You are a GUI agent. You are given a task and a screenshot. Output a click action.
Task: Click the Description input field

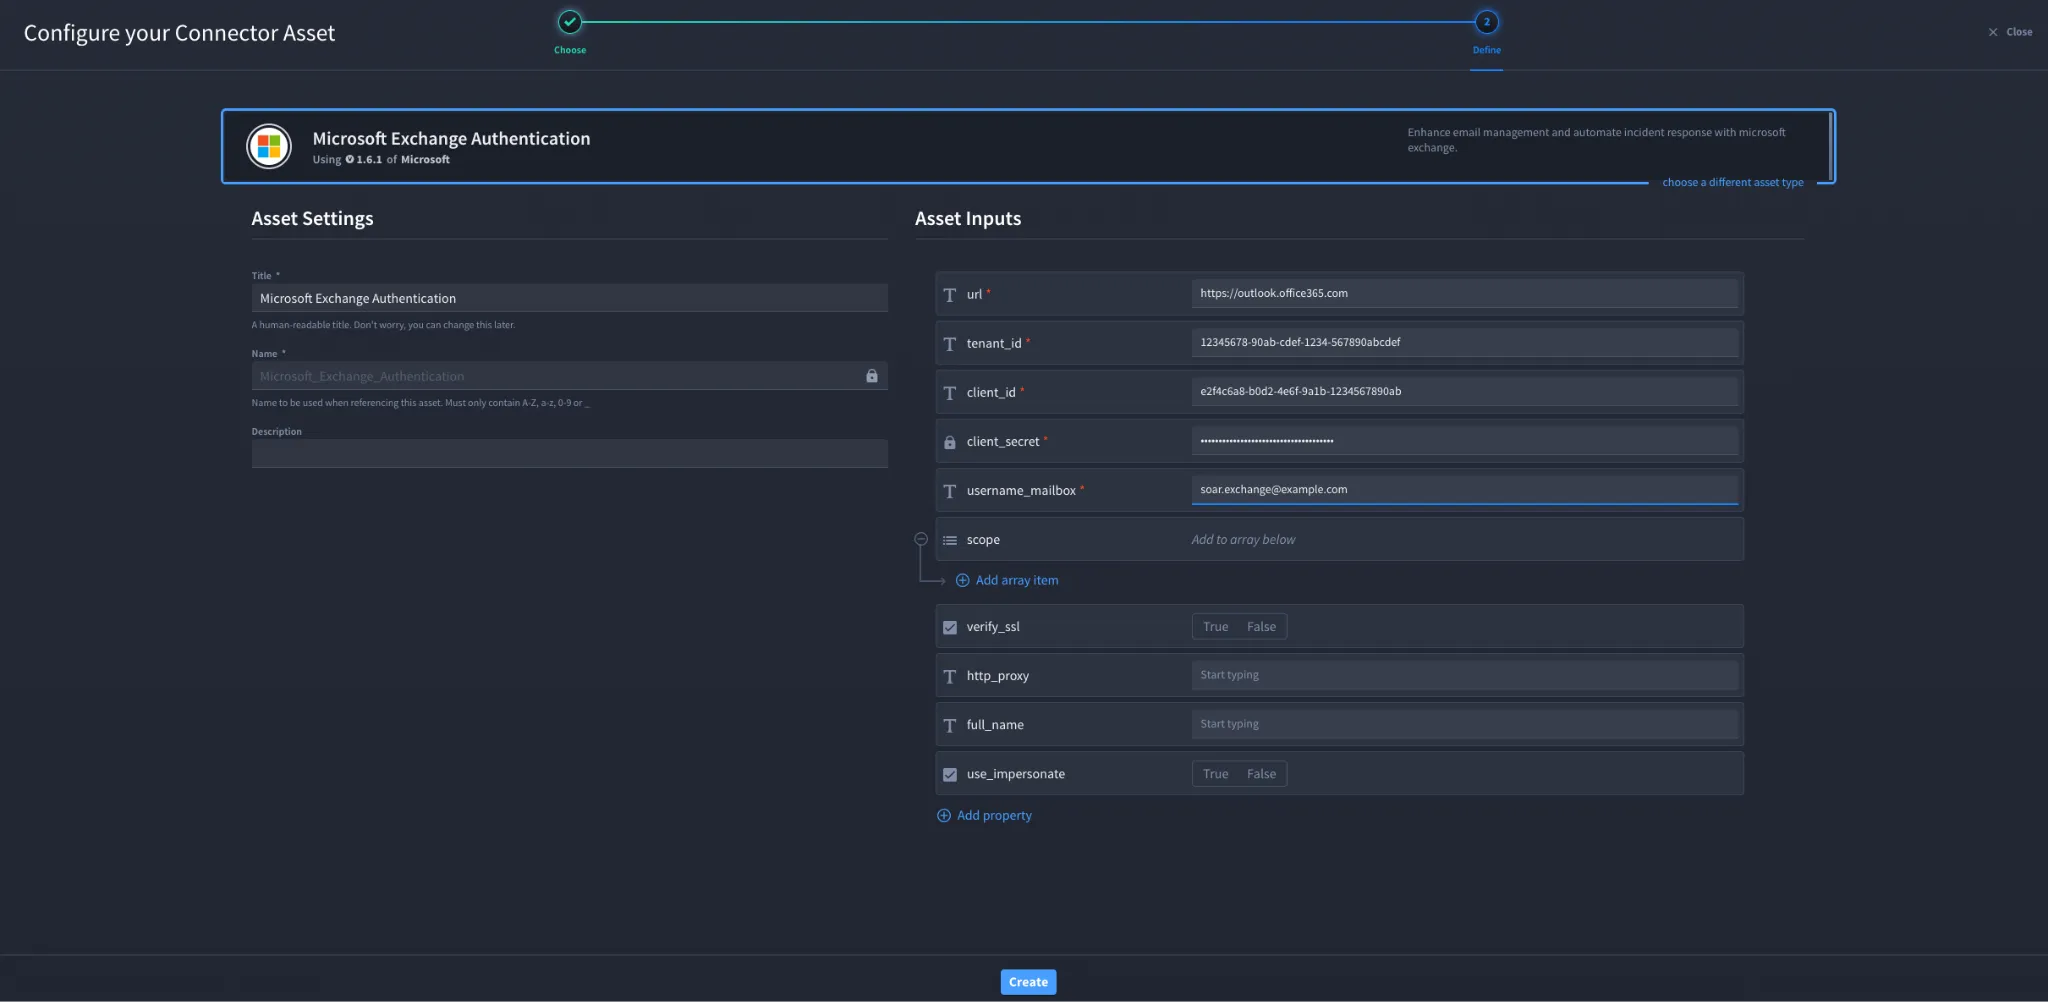tap(569, 454)
